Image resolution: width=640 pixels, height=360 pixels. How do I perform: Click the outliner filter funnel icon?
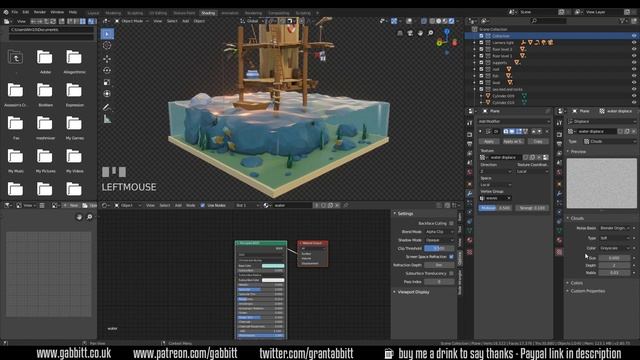(x=622, y=20)
